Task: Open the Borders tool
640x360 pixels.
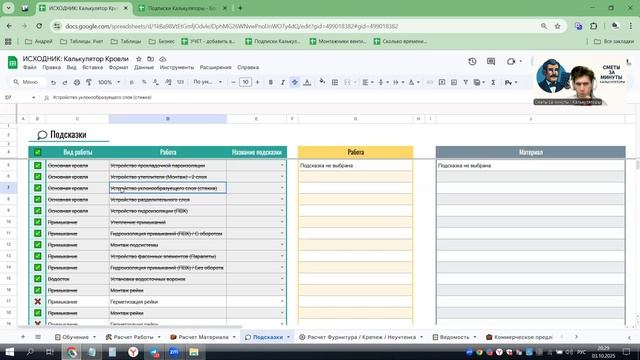Action: (x=335, y=82)
